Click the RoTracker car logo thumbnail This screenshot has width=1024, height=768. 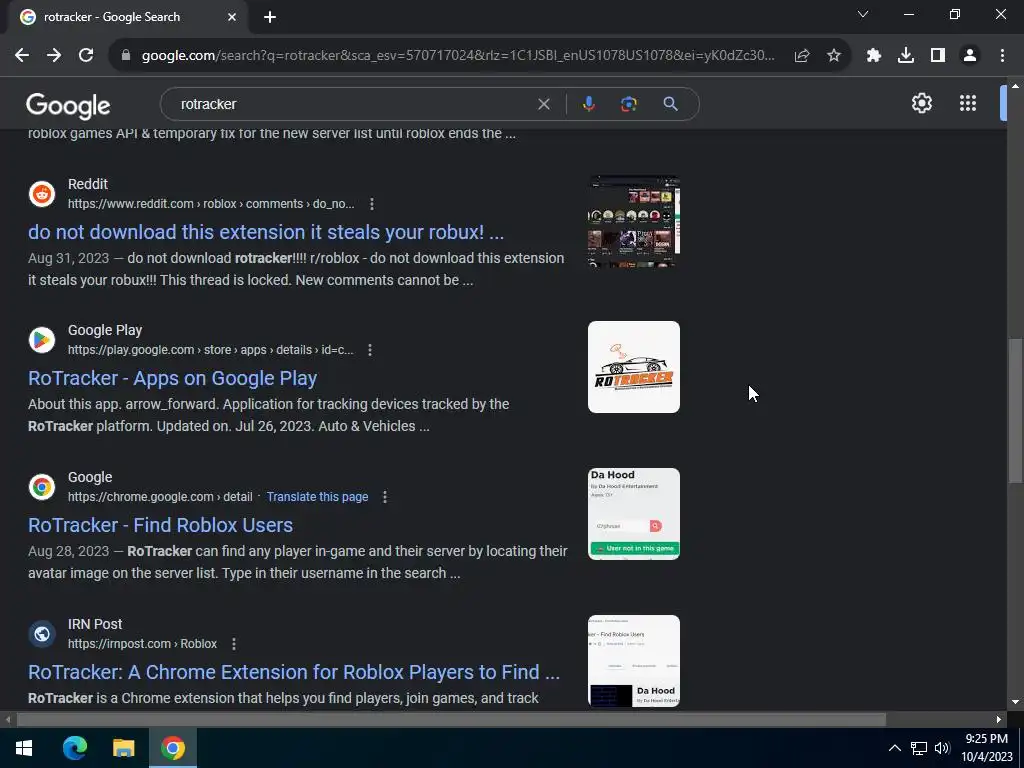pyautogui.click(x=633, y=367)
